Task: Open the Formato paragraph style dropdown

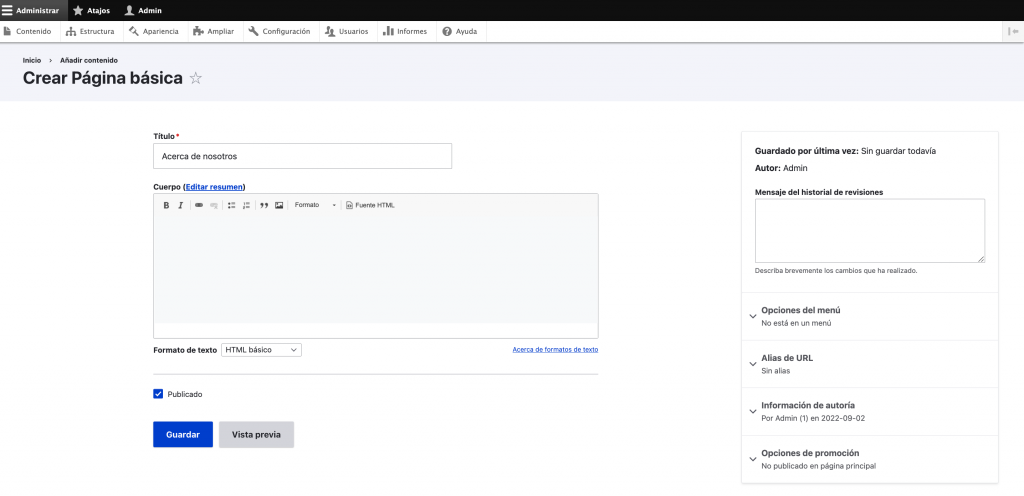Action: 315,205
